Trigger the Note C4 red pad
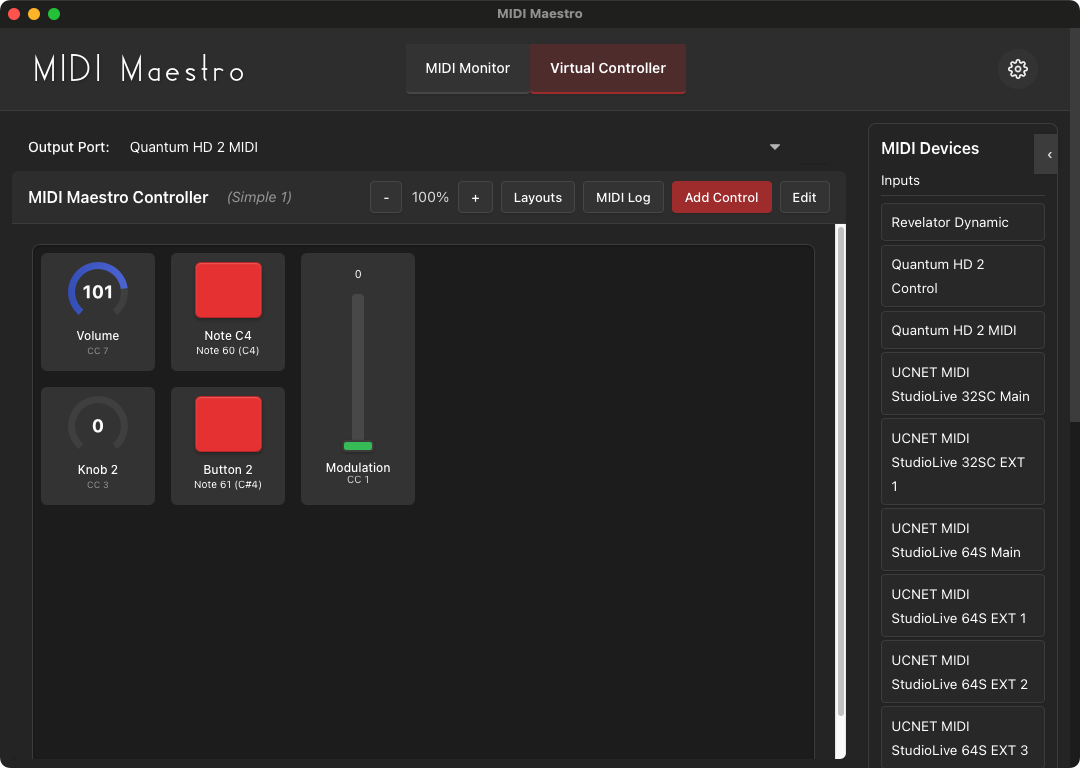The height and width of the screenshot is (768, 1080). click(x=228, y=290)
